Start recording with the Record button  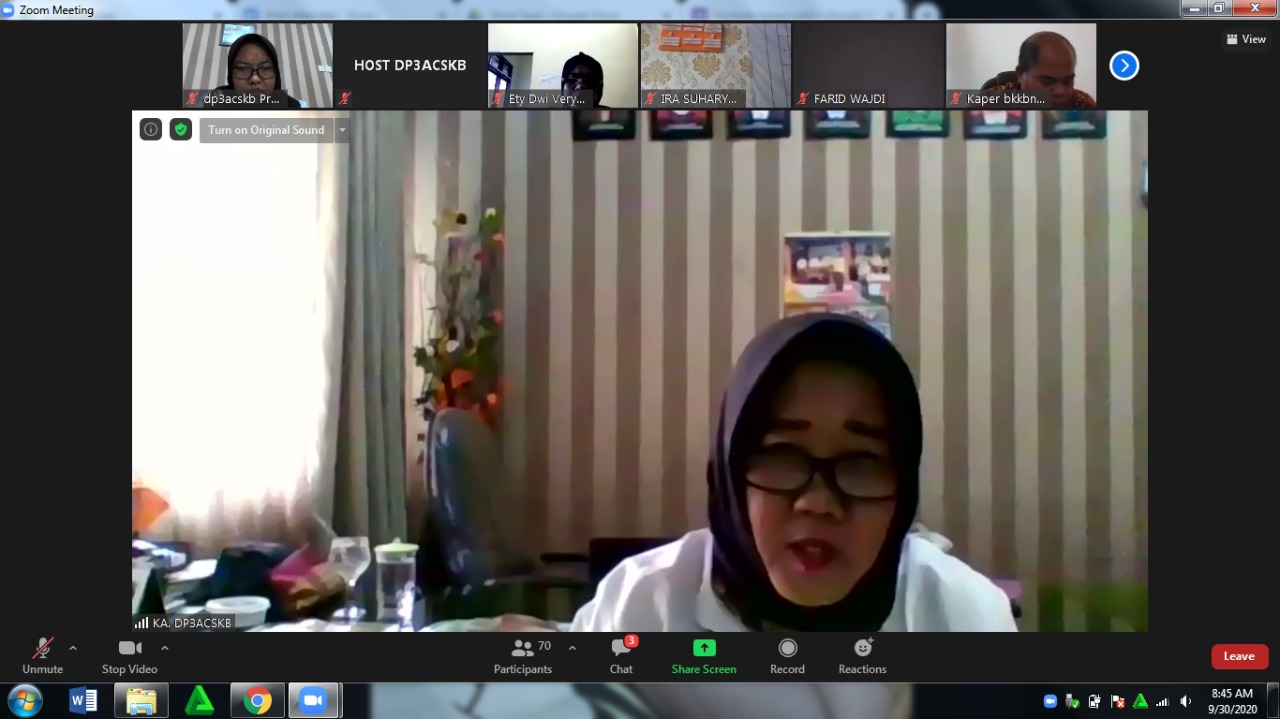(x=787, y=656)
